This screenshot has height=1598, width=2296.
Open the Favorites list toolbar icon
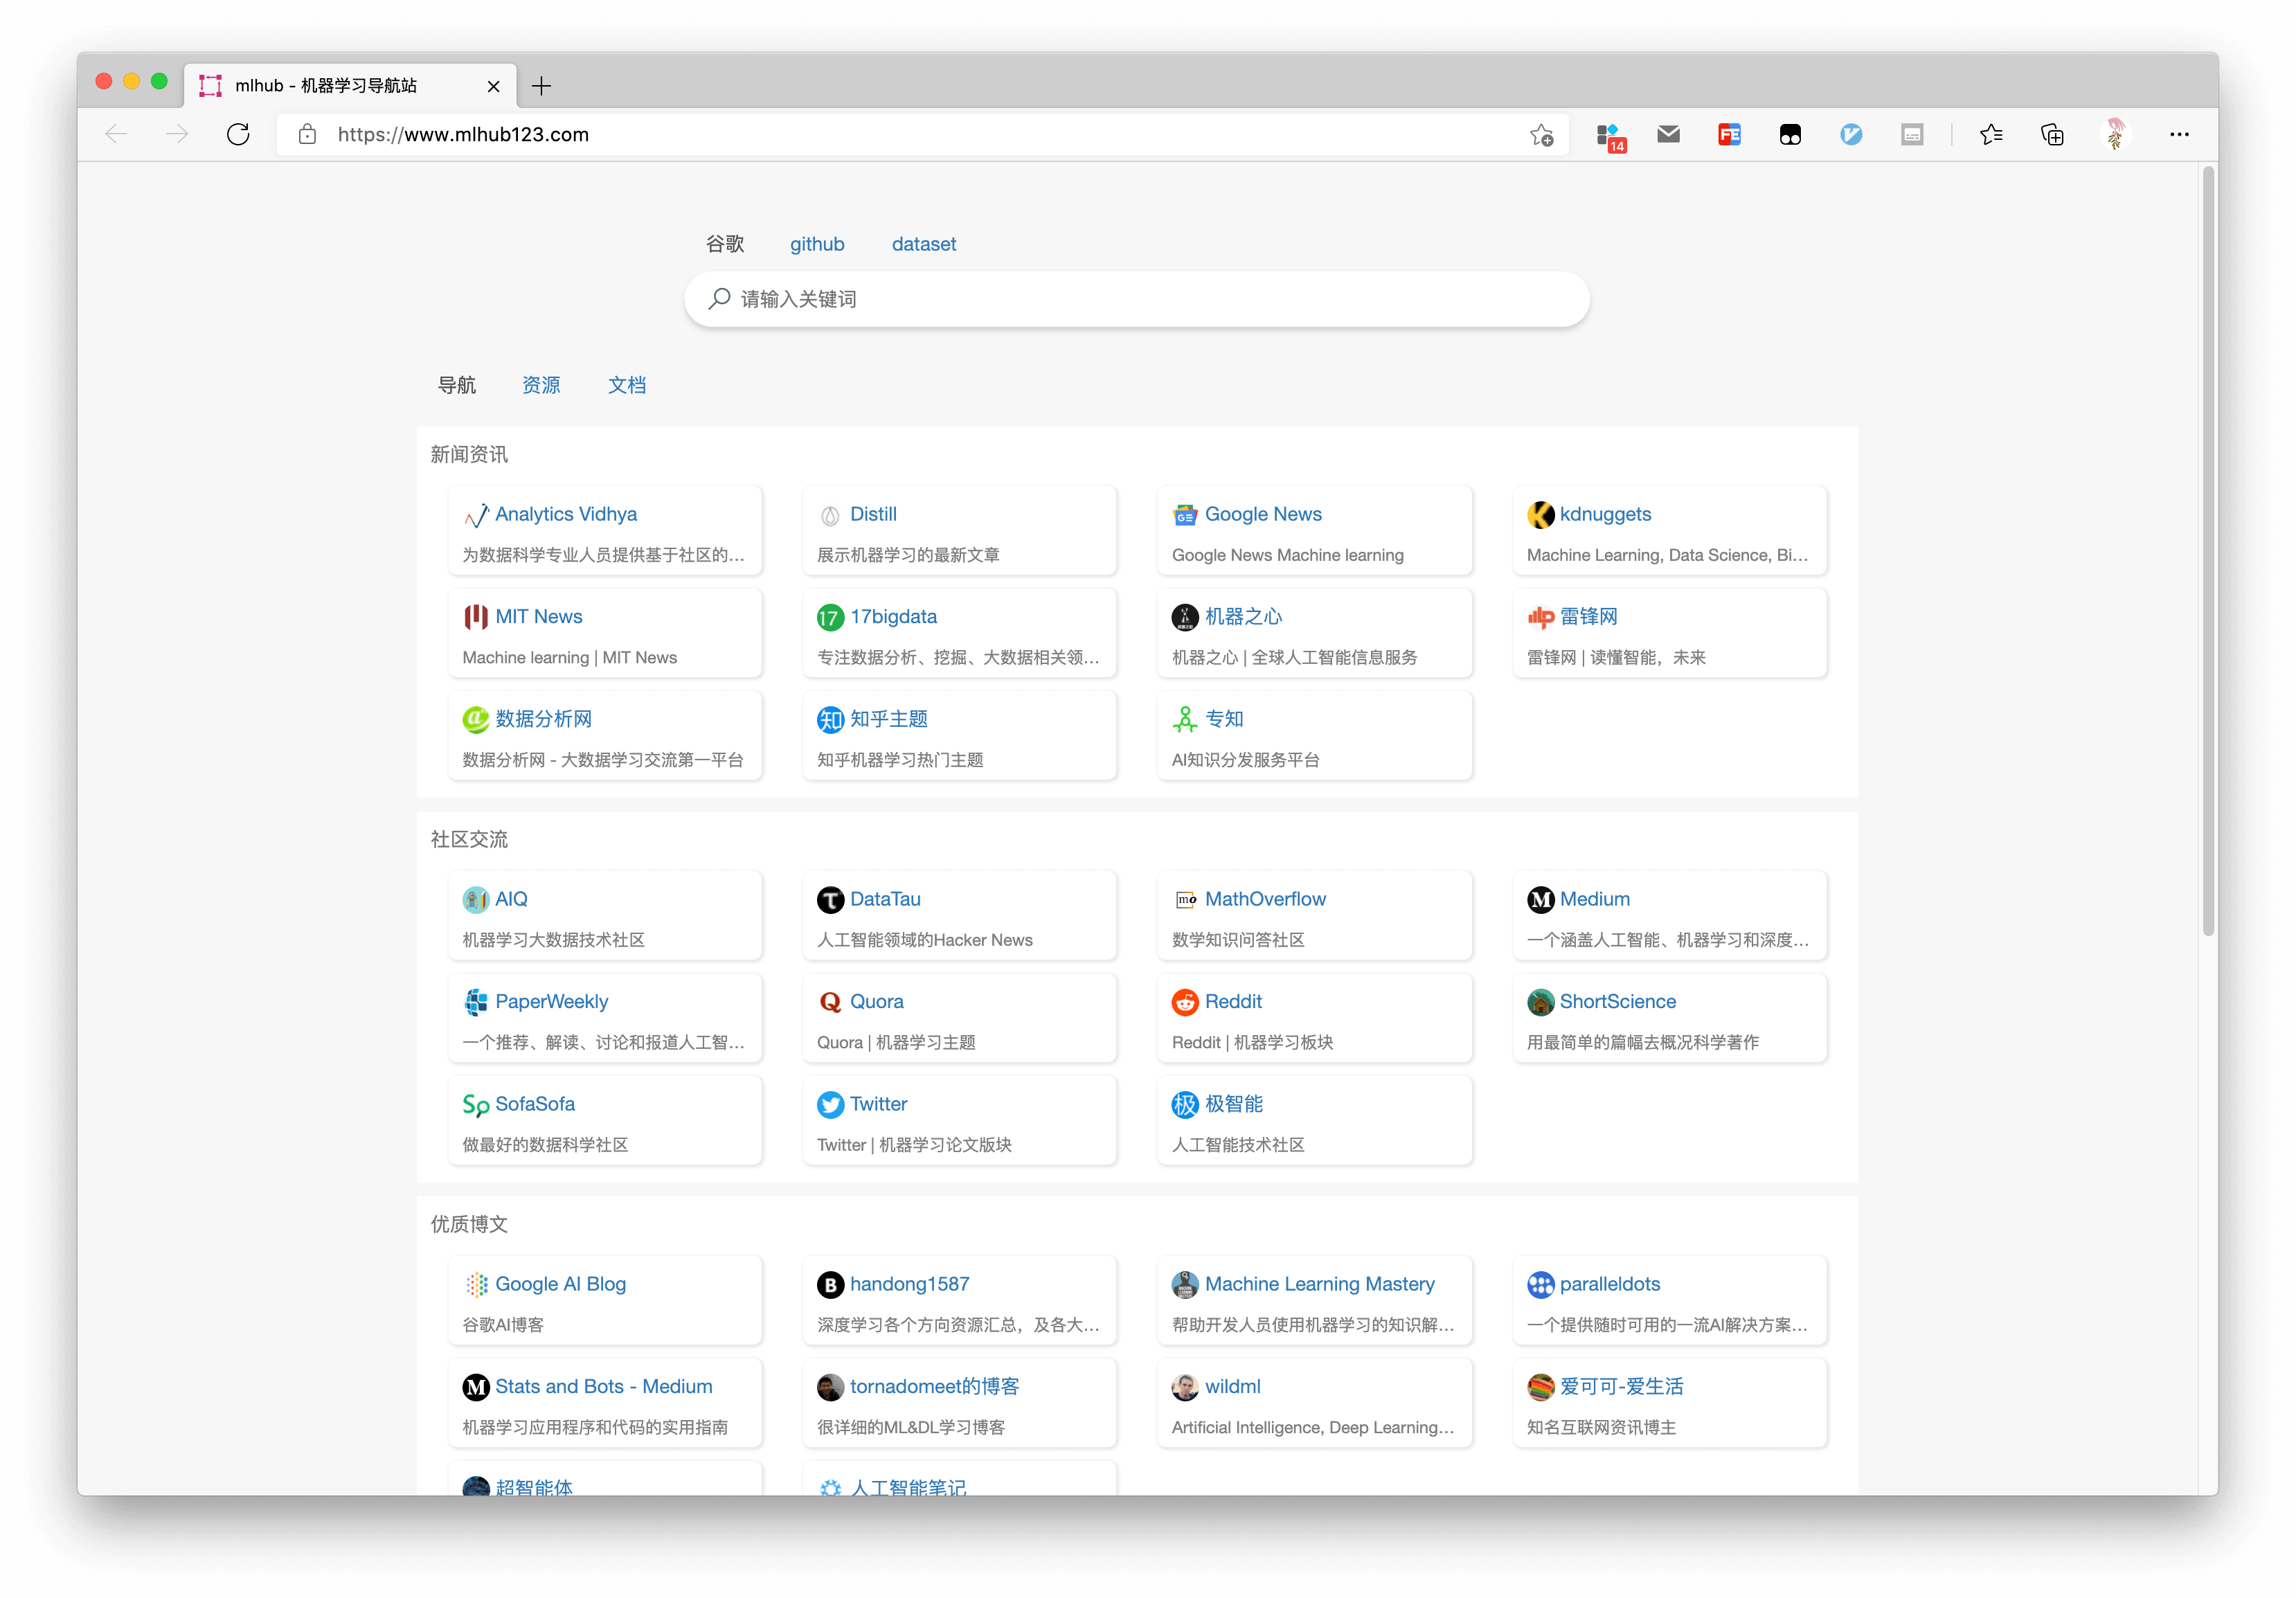1990,134
